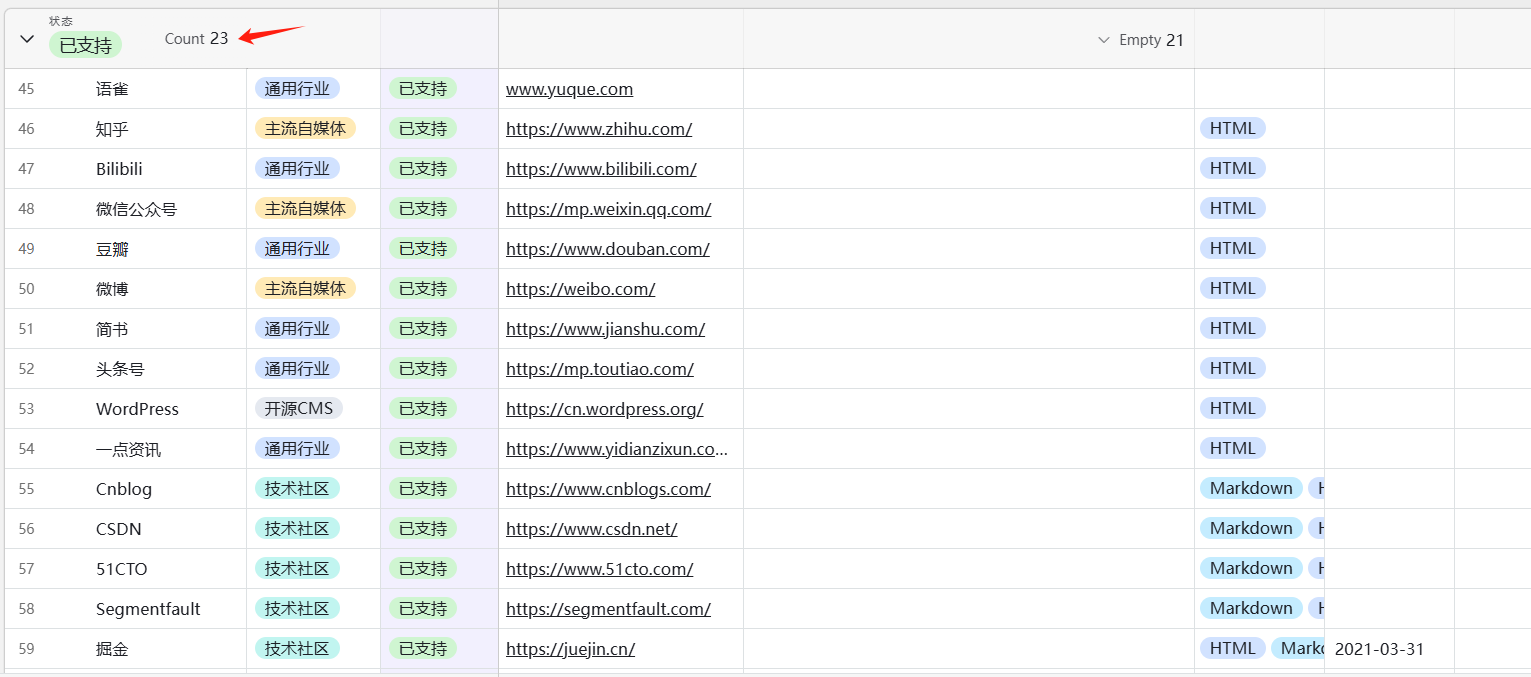The image size is (1531, 677).
Task: Select row number 52
Action: click(x=26, y=369)
